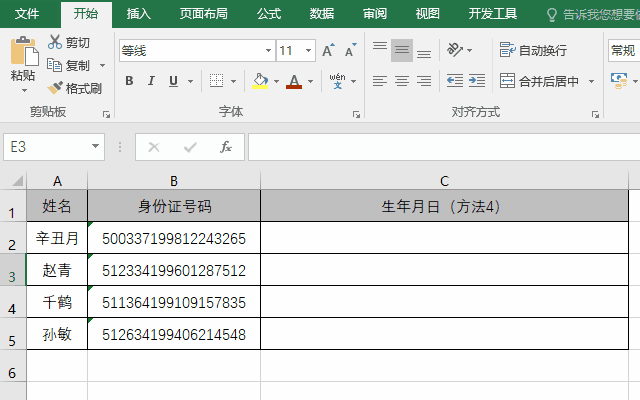Decrease cell indent
Viewport: 640px width, 400px height.
coord(455,81)
